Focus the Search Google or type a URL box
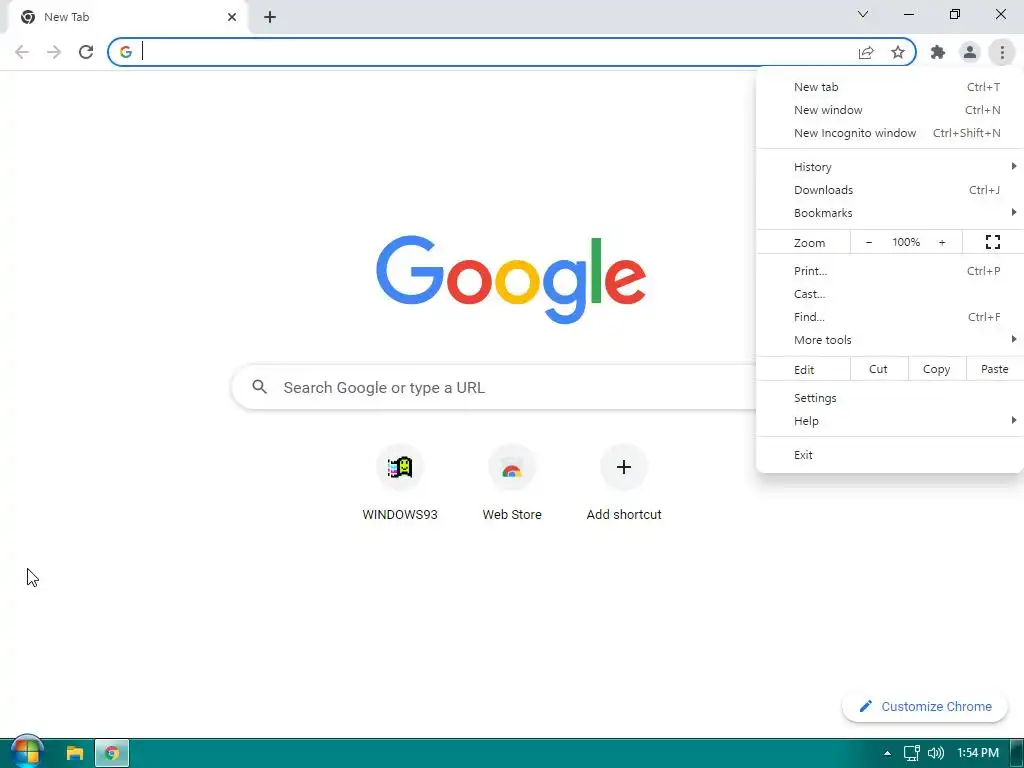1024x768 pixels. pos(493,387)
